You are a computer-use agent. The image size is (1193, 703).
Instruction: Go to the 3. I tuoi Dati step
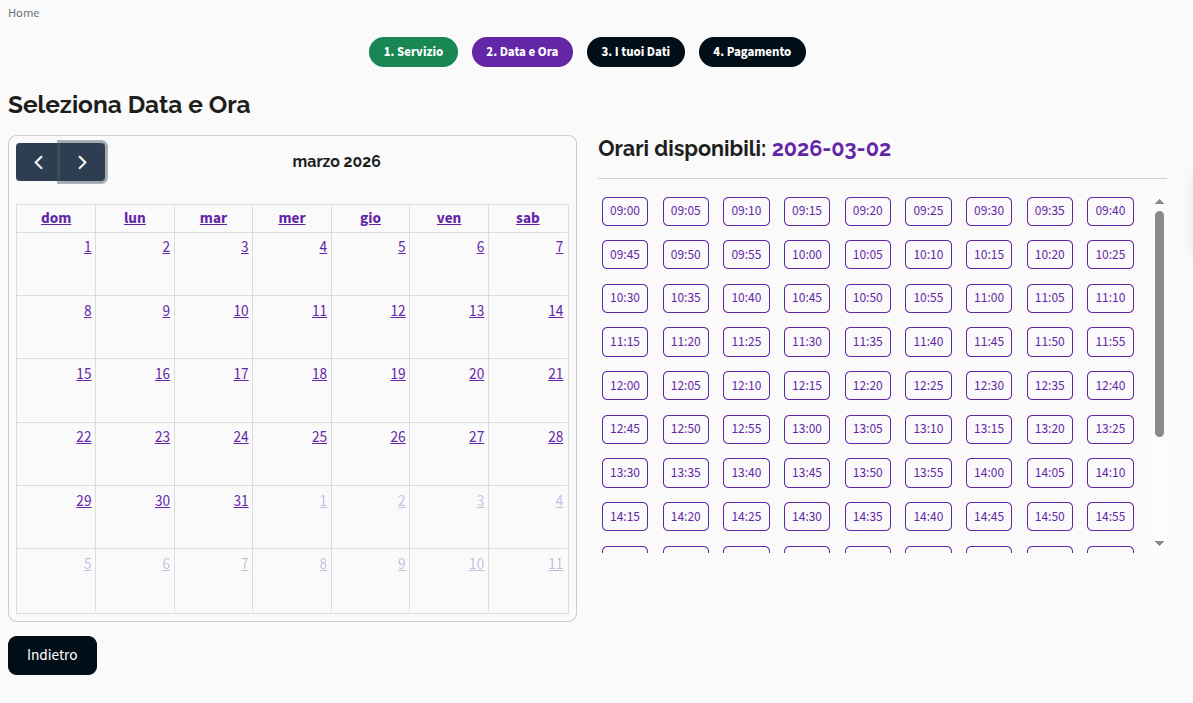coord(636,52)
